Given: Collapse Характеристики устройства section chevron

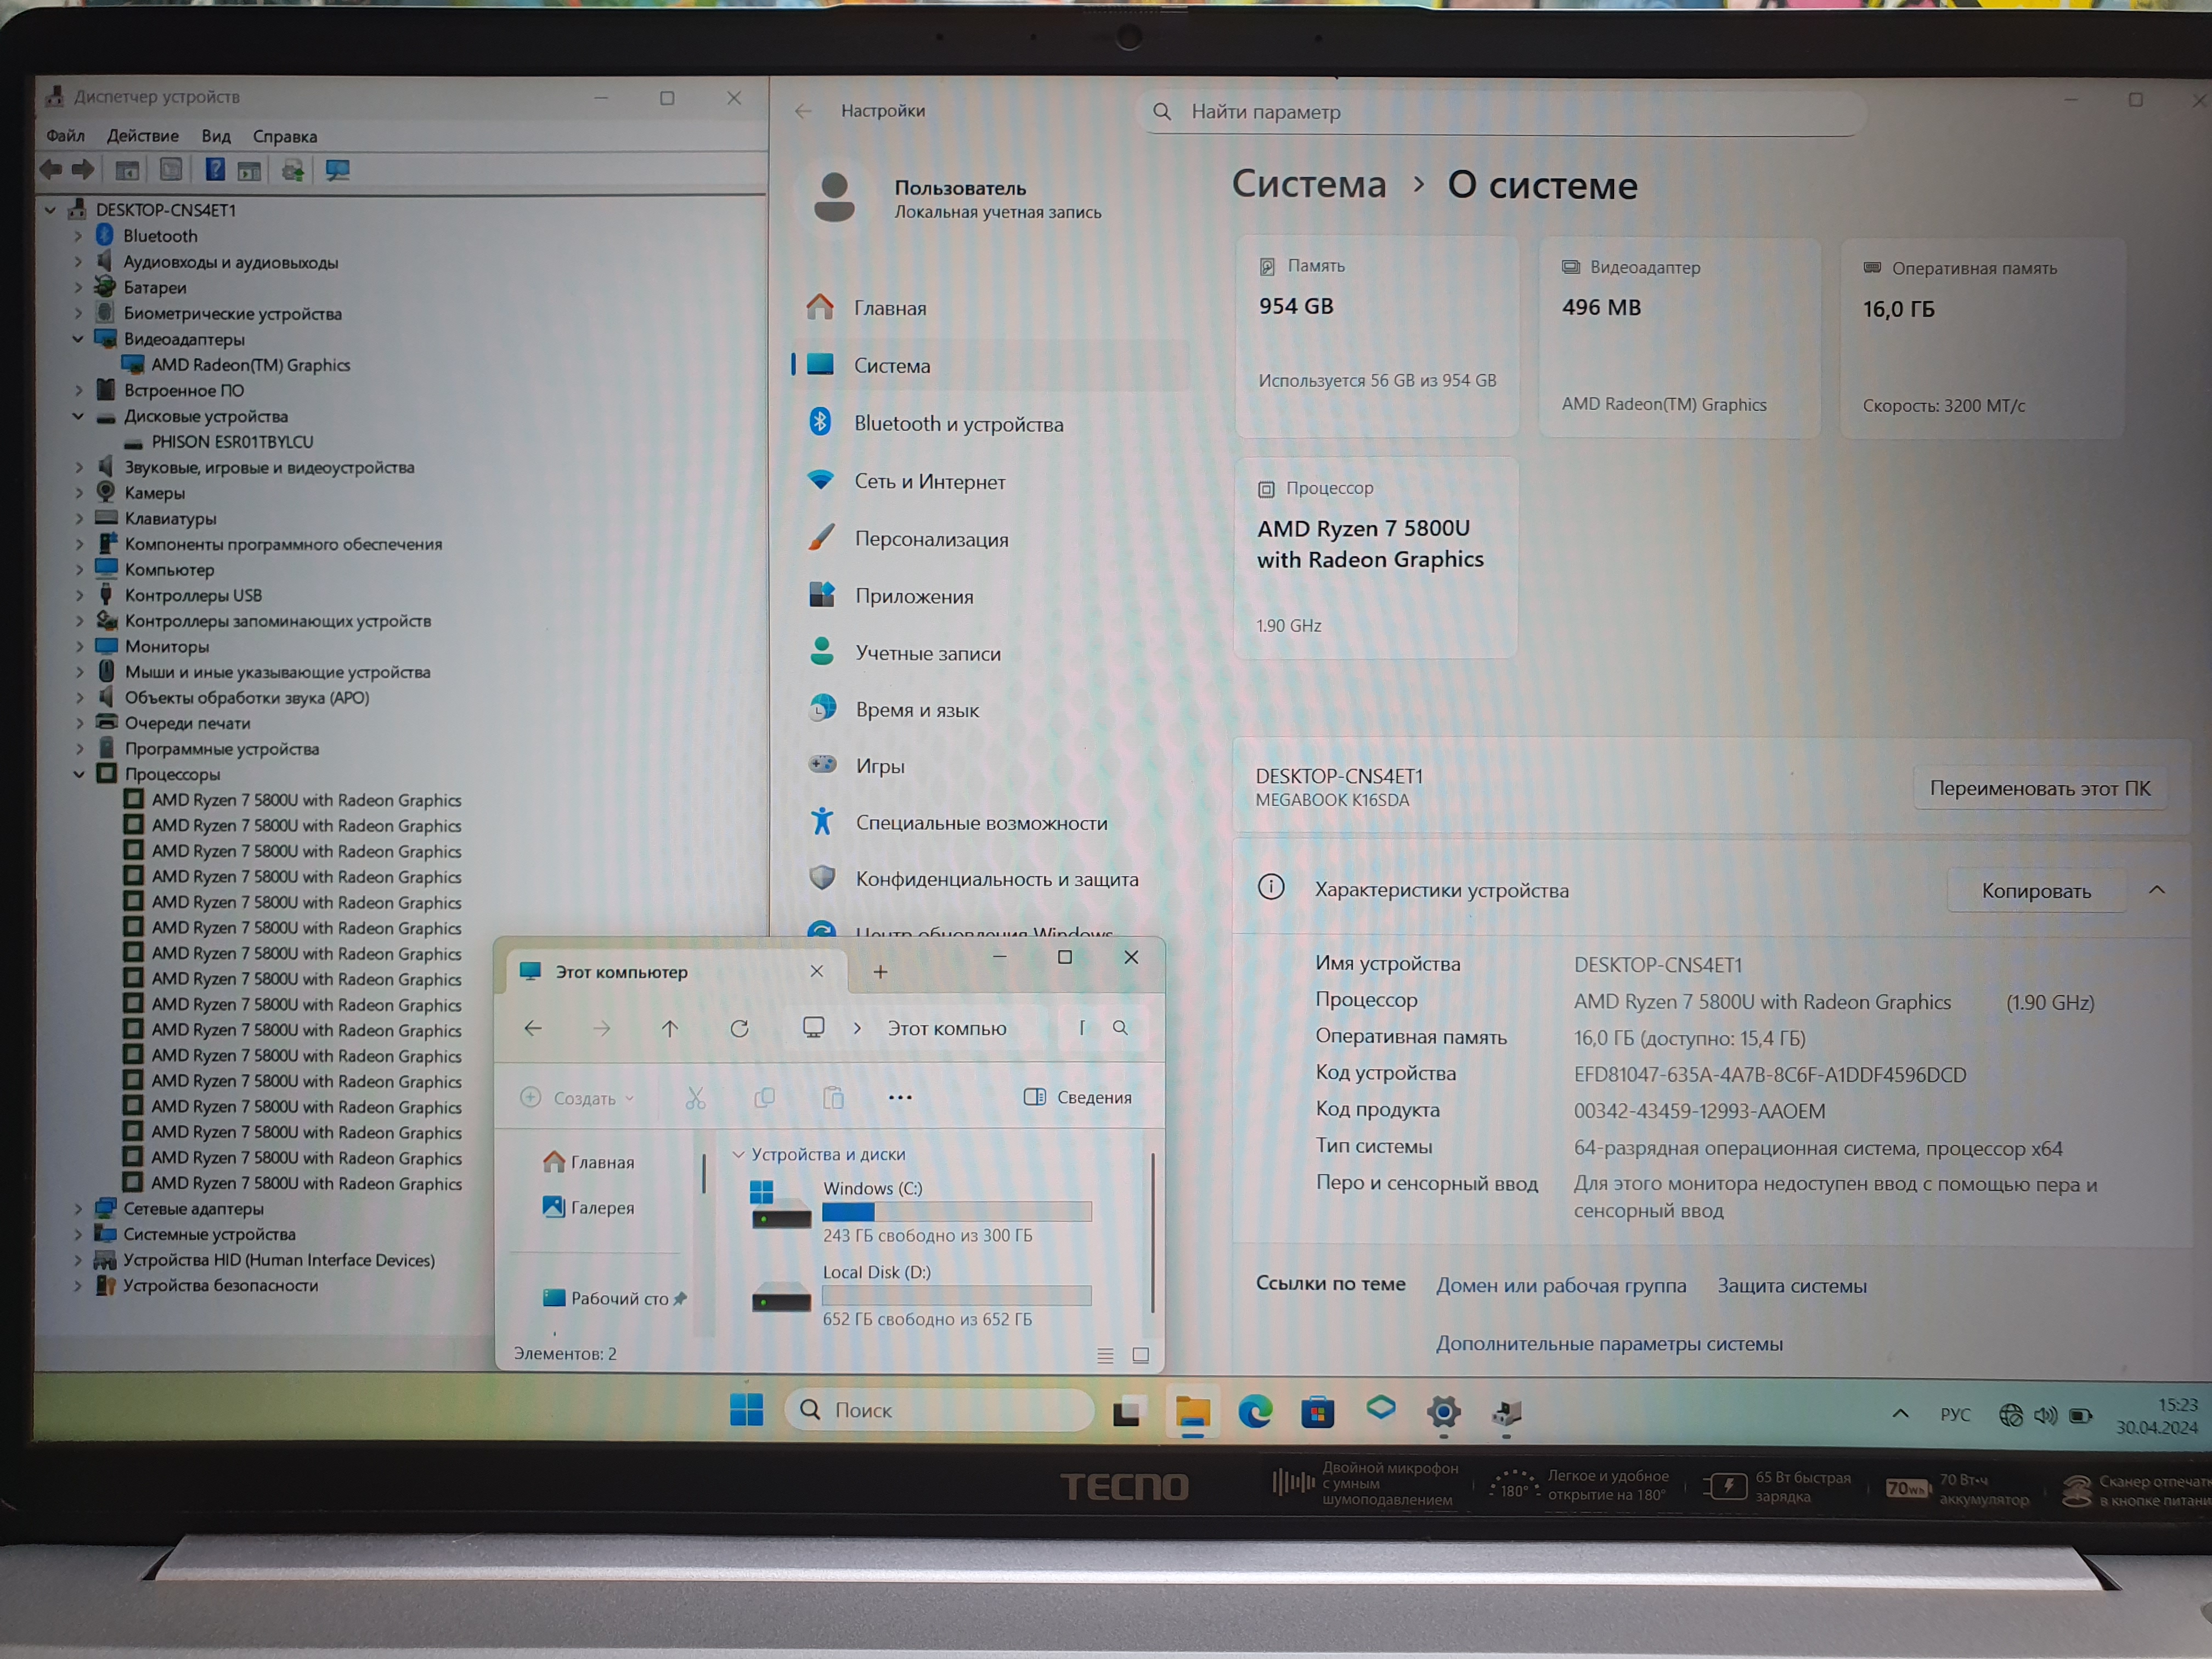Looking at the screenshot, I should point(2156,890).
